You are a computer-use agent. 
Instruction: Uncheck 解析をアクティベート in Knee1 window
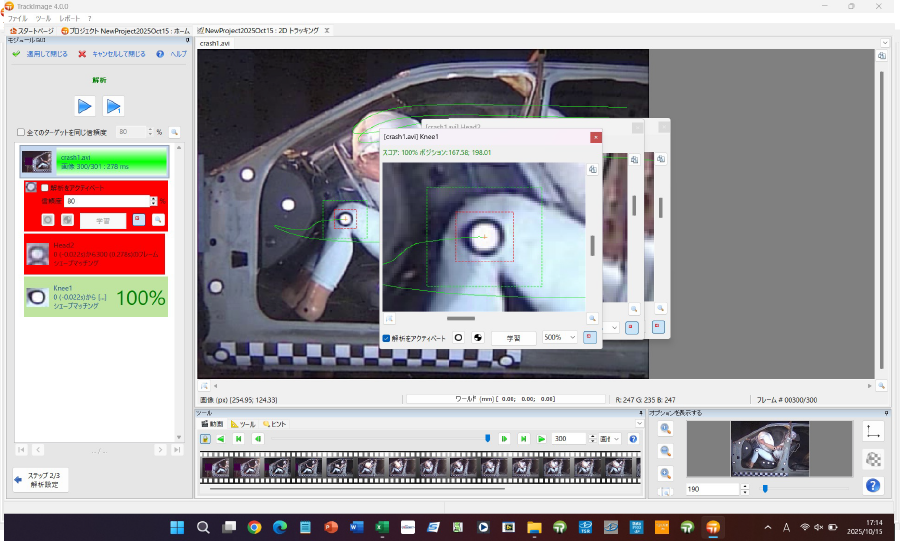click(388, 338)
